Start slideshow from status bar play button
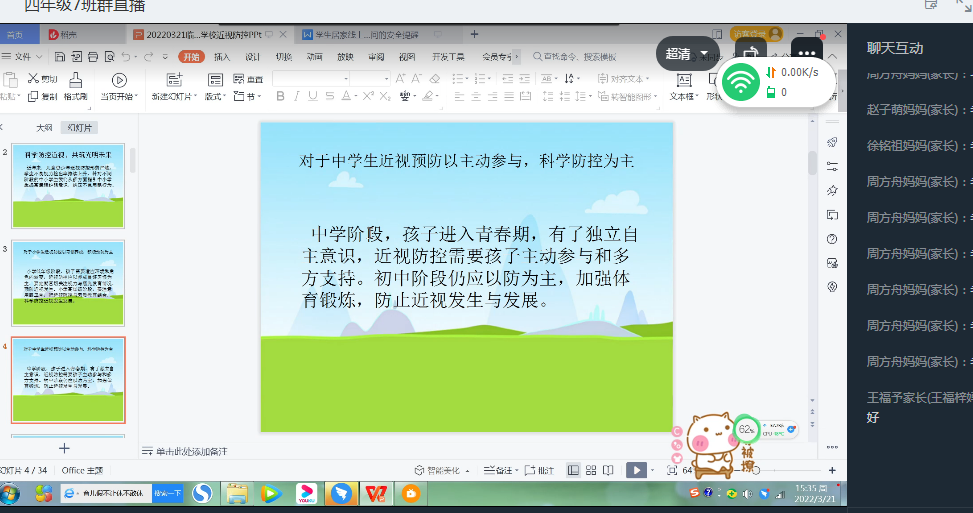 (635, 469)
